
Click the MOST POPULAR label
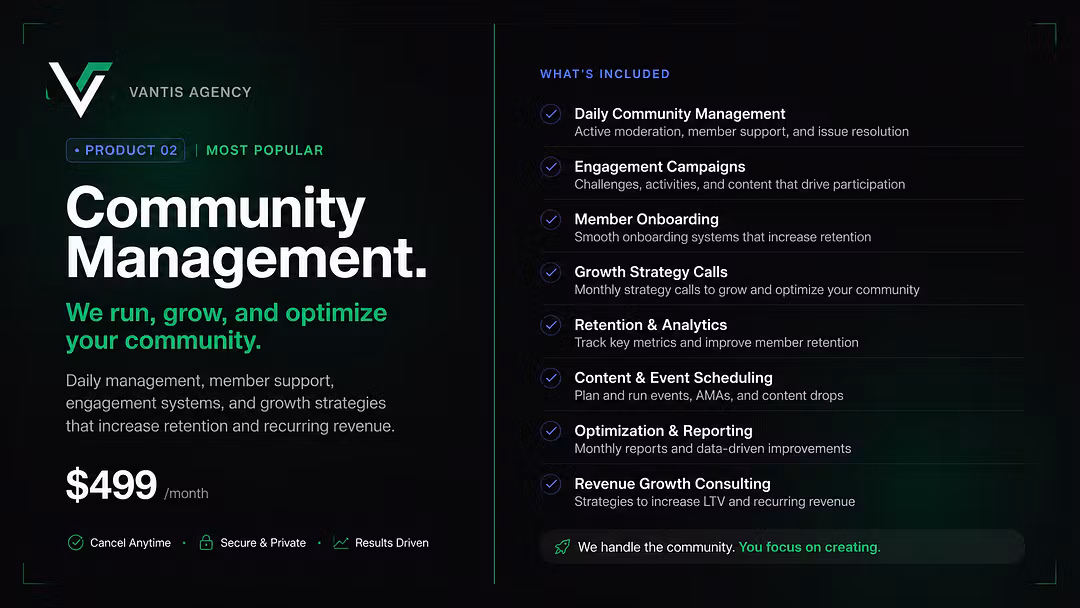click(x=264, y=150)
